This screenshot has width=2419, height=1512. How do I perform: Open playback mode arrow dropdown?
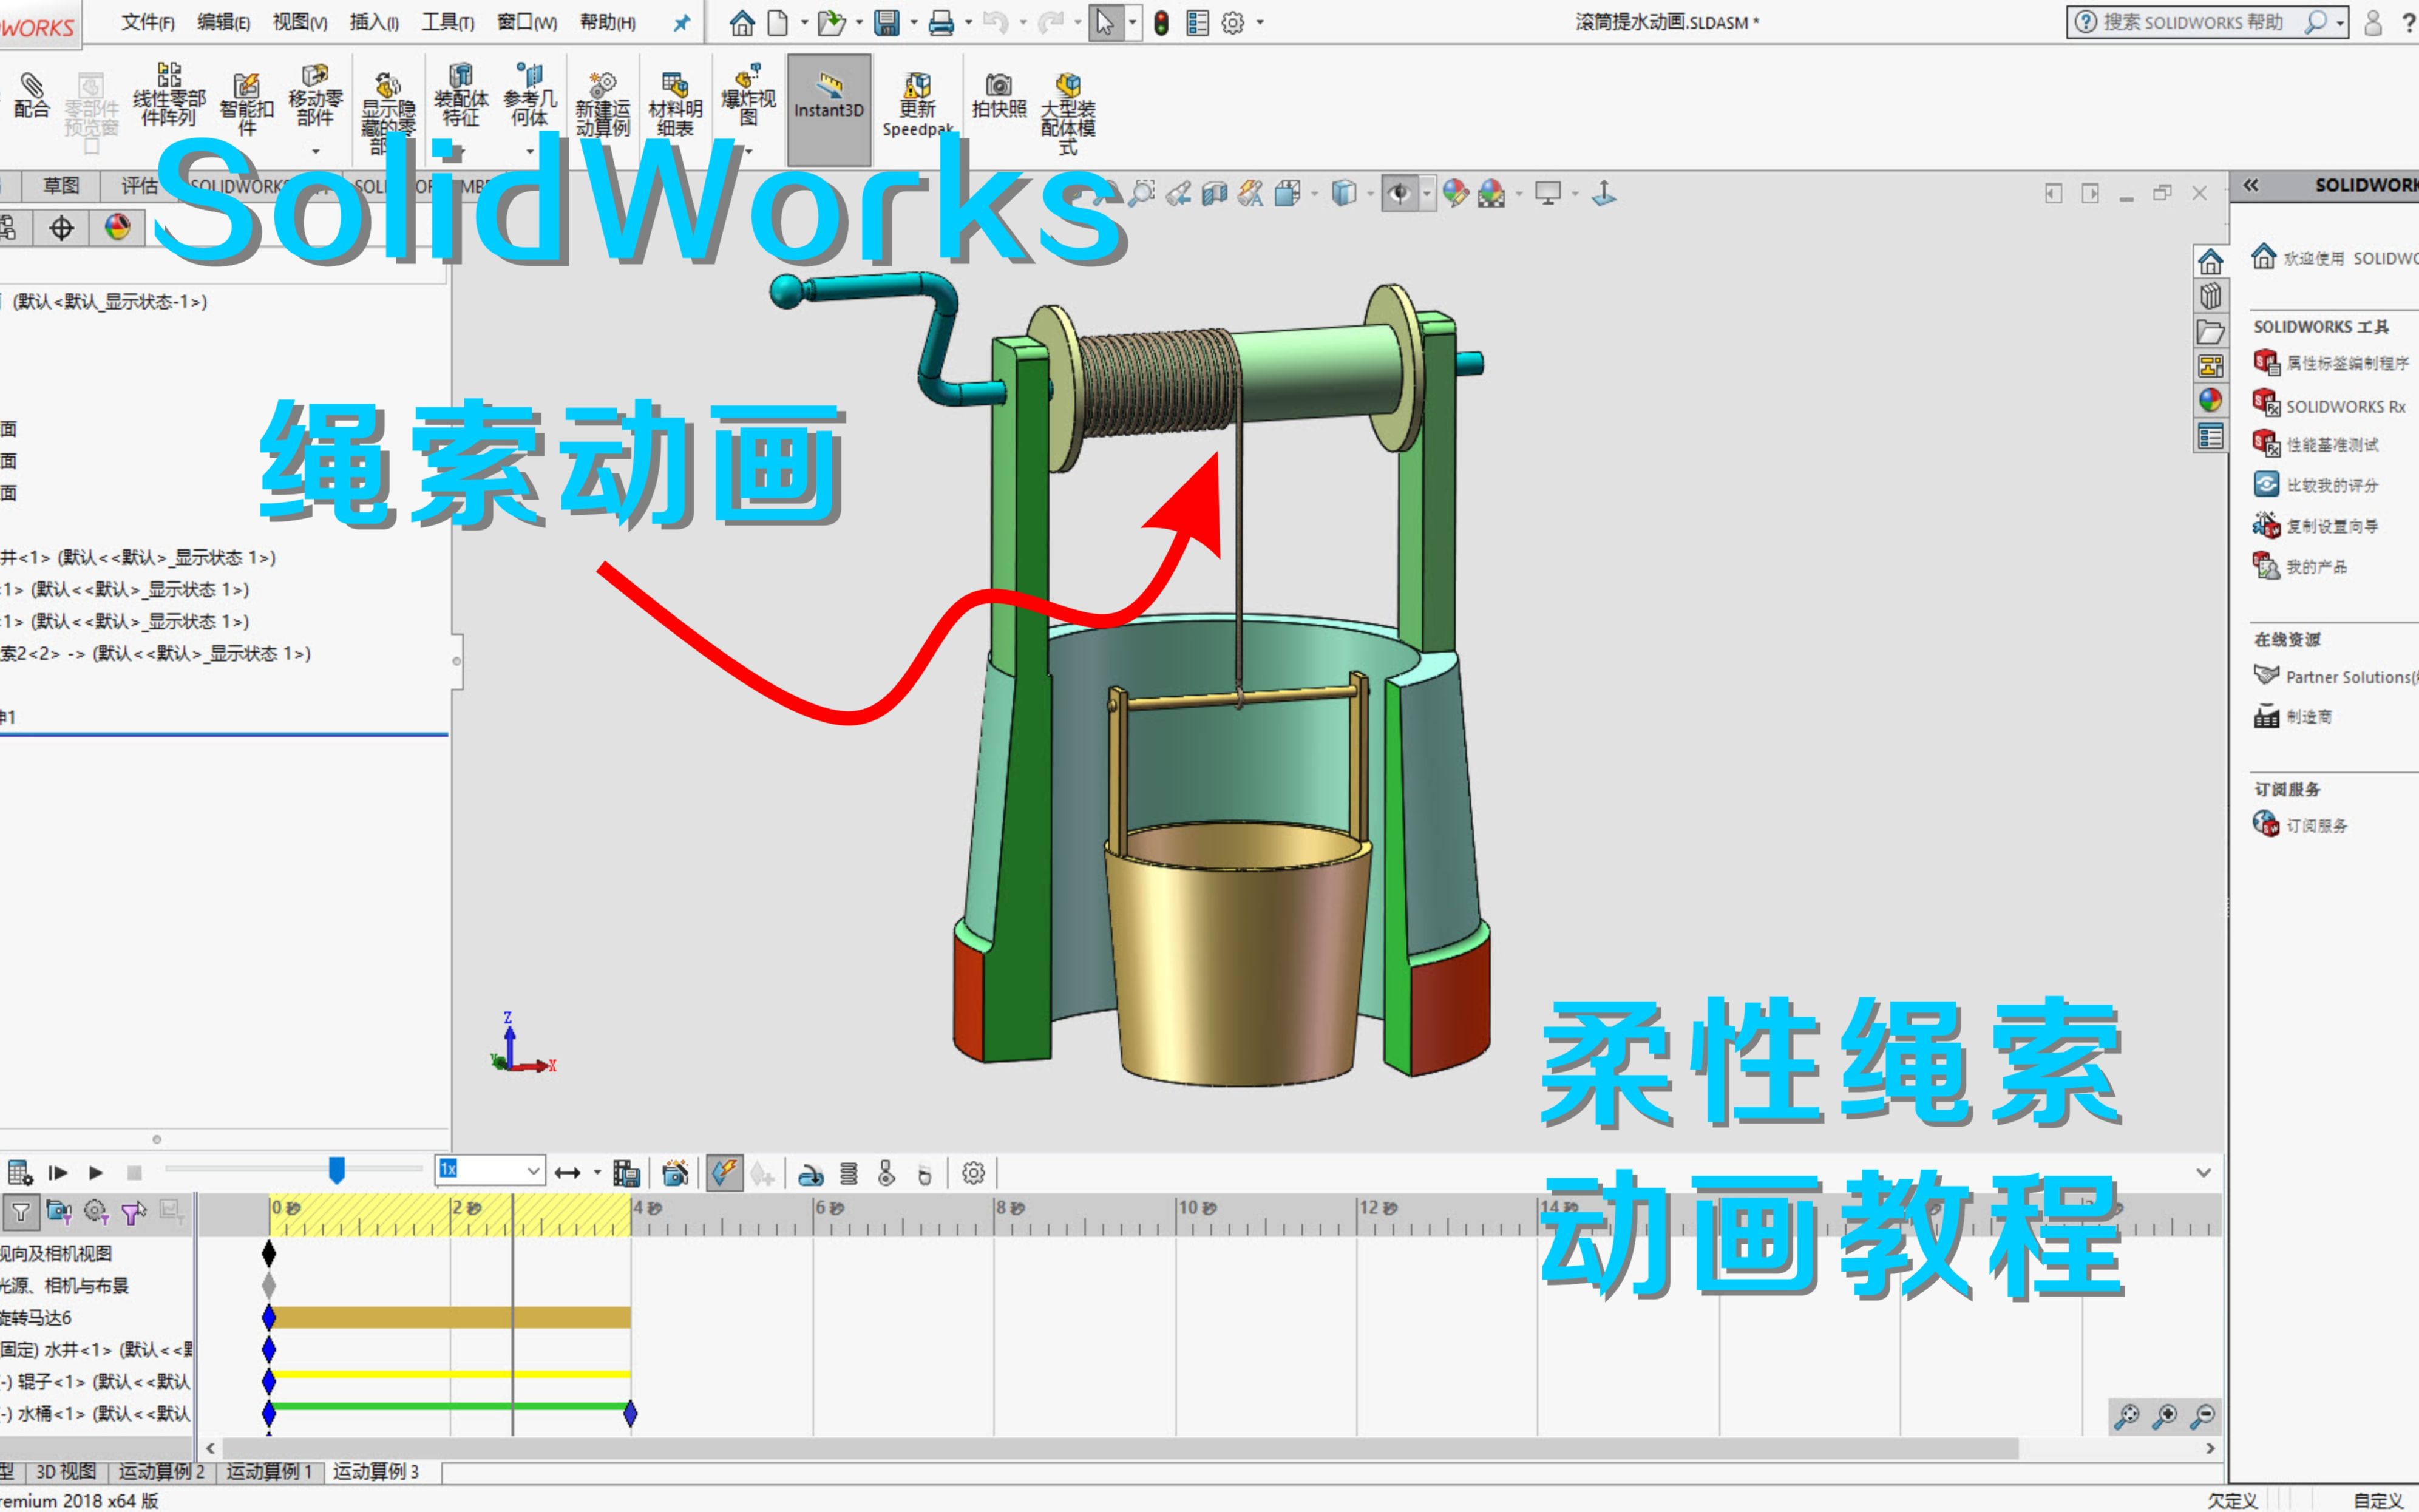tap(597, 1173)
